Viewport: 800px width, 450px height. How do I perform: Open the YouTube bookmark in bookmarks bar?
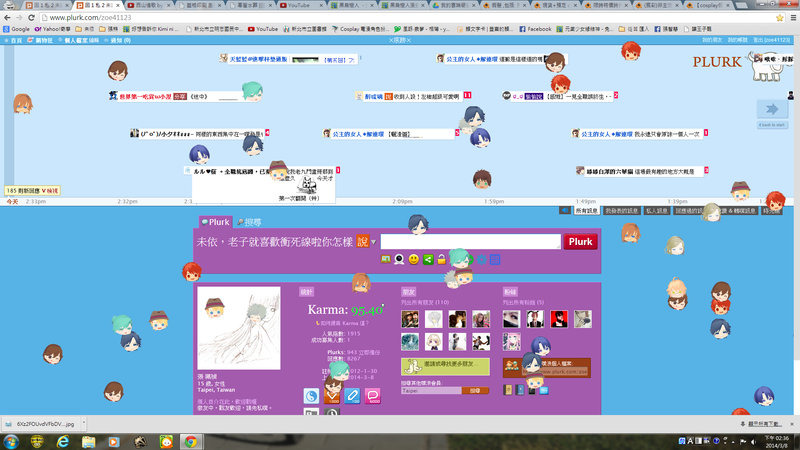coord(263,29)
